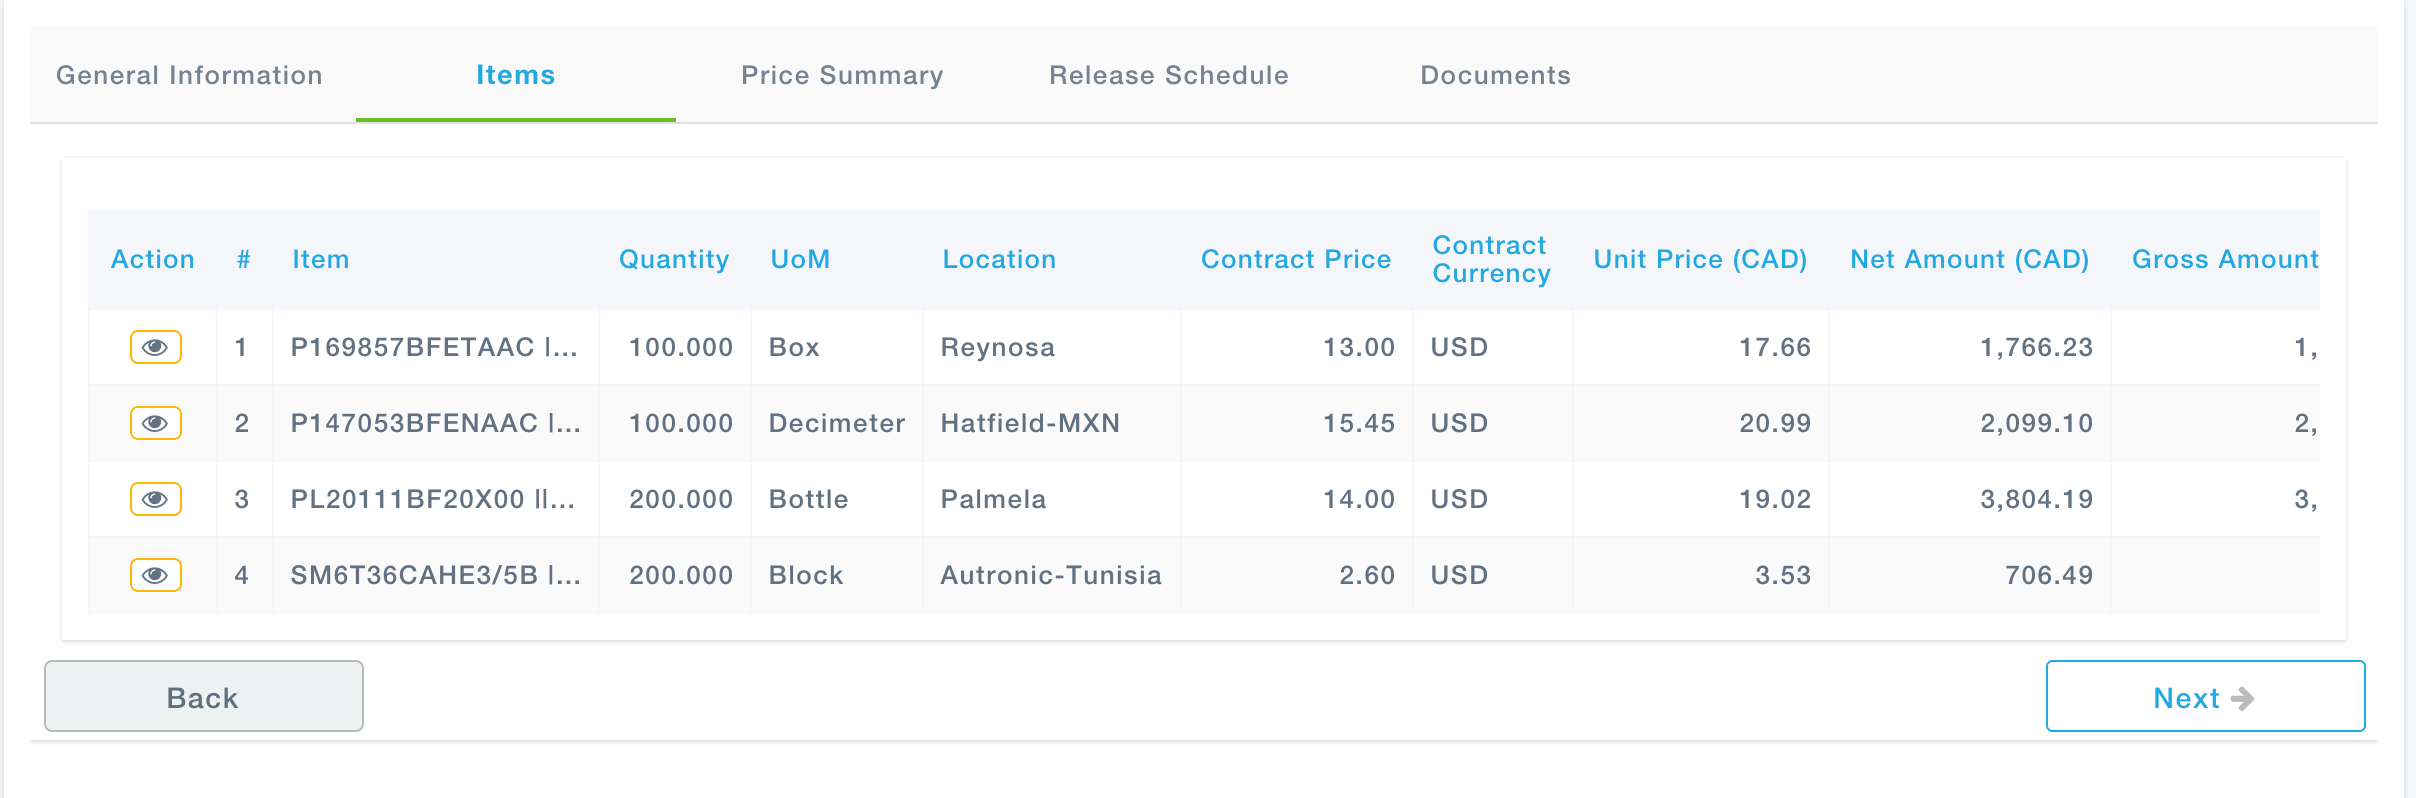Click eye icon for row 2
2416x798 pixels.
coord(155,423)
